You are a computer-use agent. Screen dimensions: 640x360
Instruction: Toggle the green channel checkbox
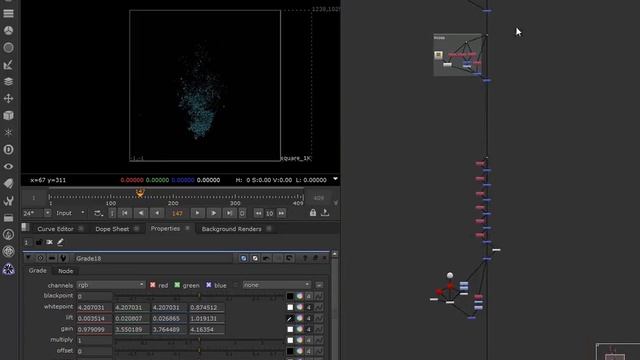(x=177, y=285)
